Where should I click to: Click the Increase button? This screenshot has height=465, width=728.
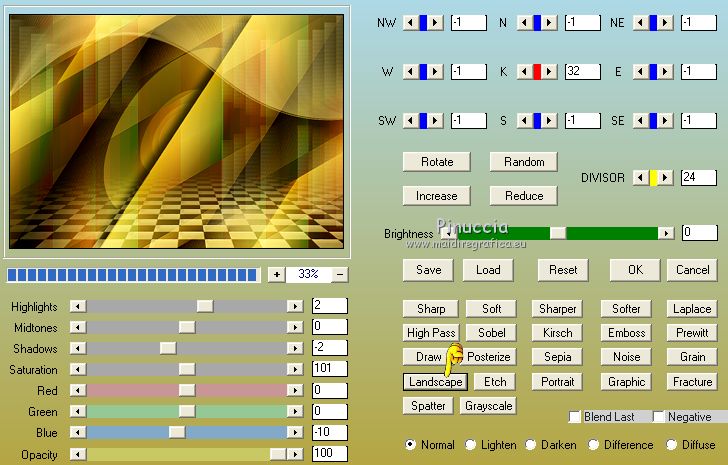(x=437, y=196)
